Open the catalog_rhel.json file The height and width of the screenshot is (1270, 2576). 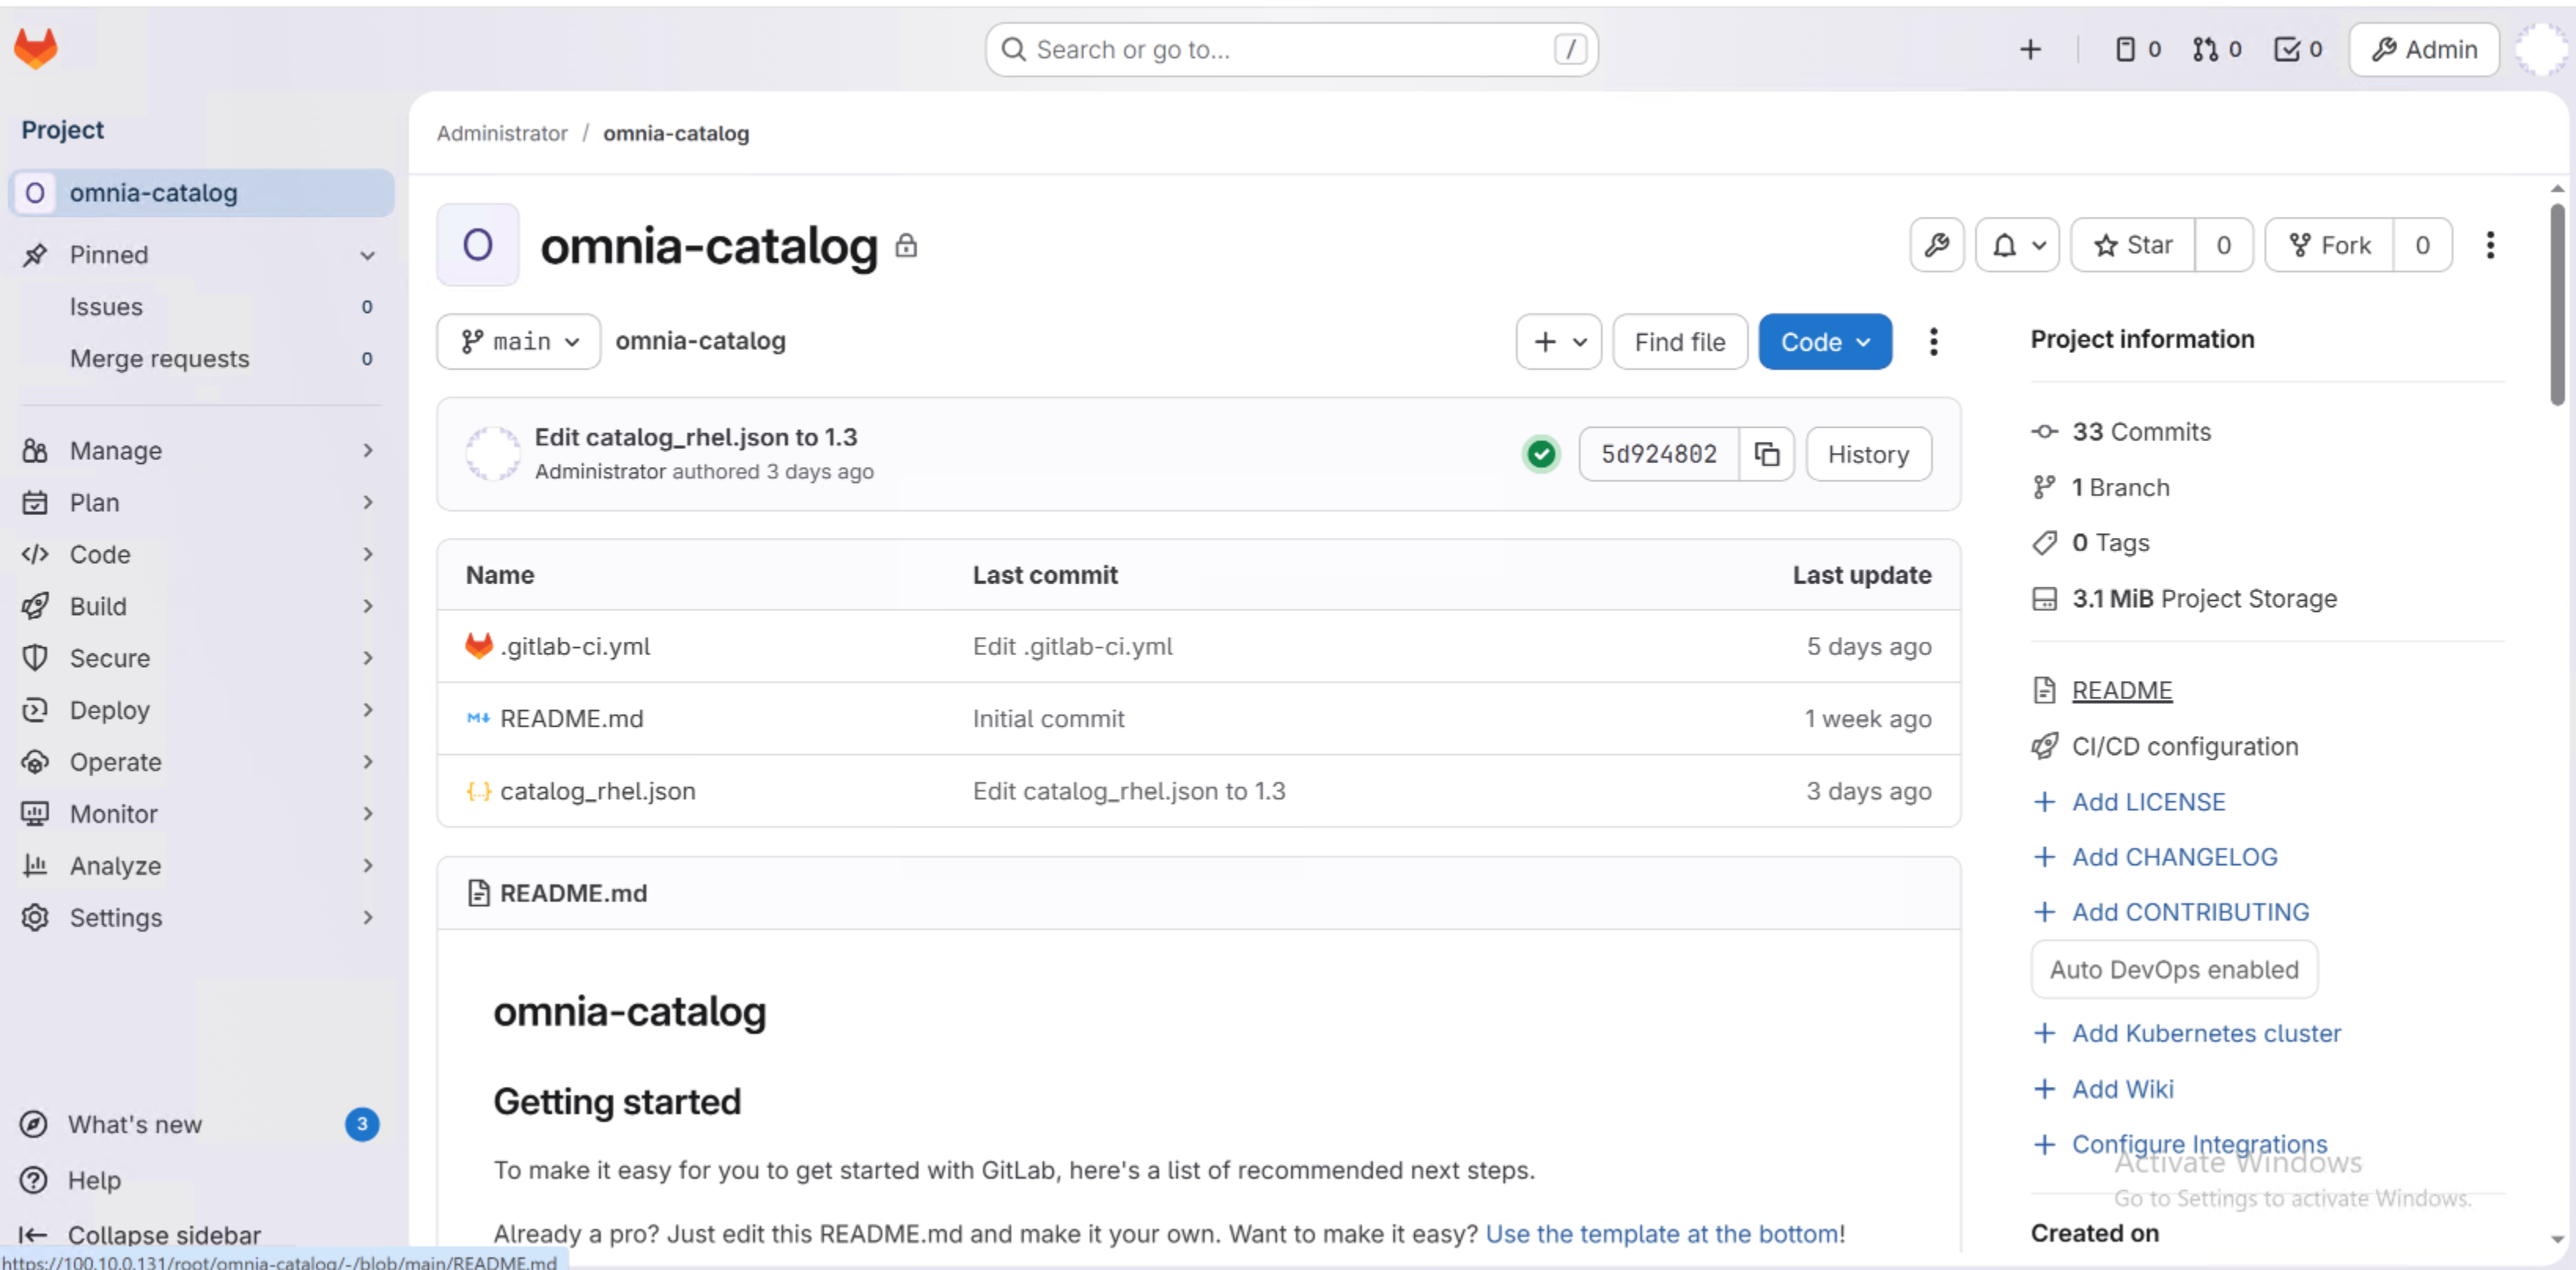pyautogui.click(x=597, y=791)
